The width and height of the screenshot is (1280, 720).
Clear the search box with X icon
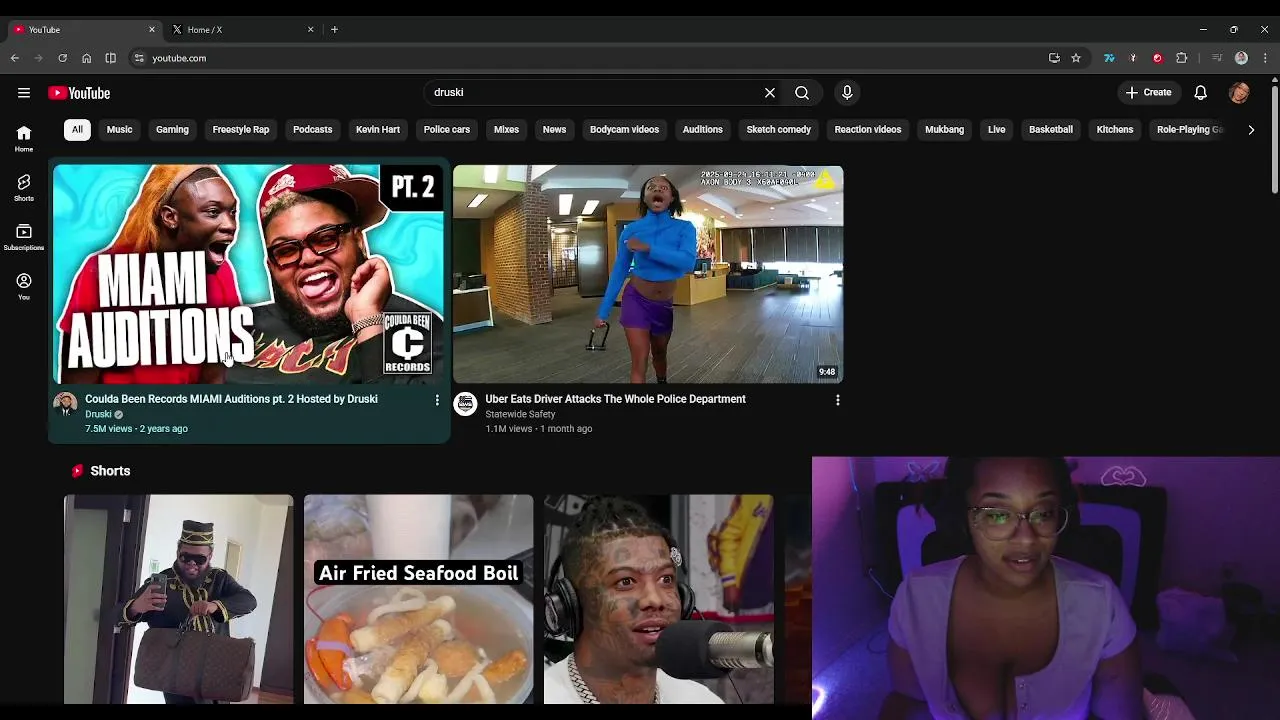tap(770, 92)
